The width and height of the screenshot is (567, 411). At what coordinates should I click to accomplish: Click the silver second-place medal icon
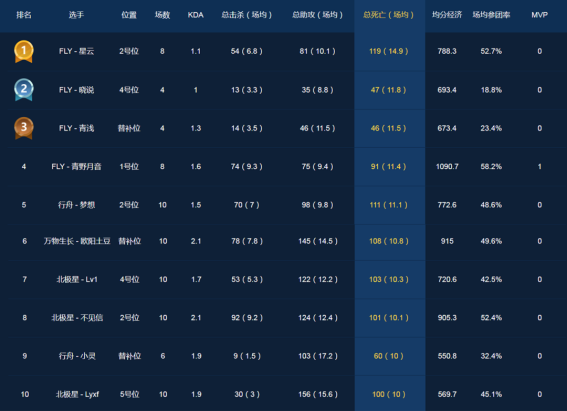pos(24,90)
